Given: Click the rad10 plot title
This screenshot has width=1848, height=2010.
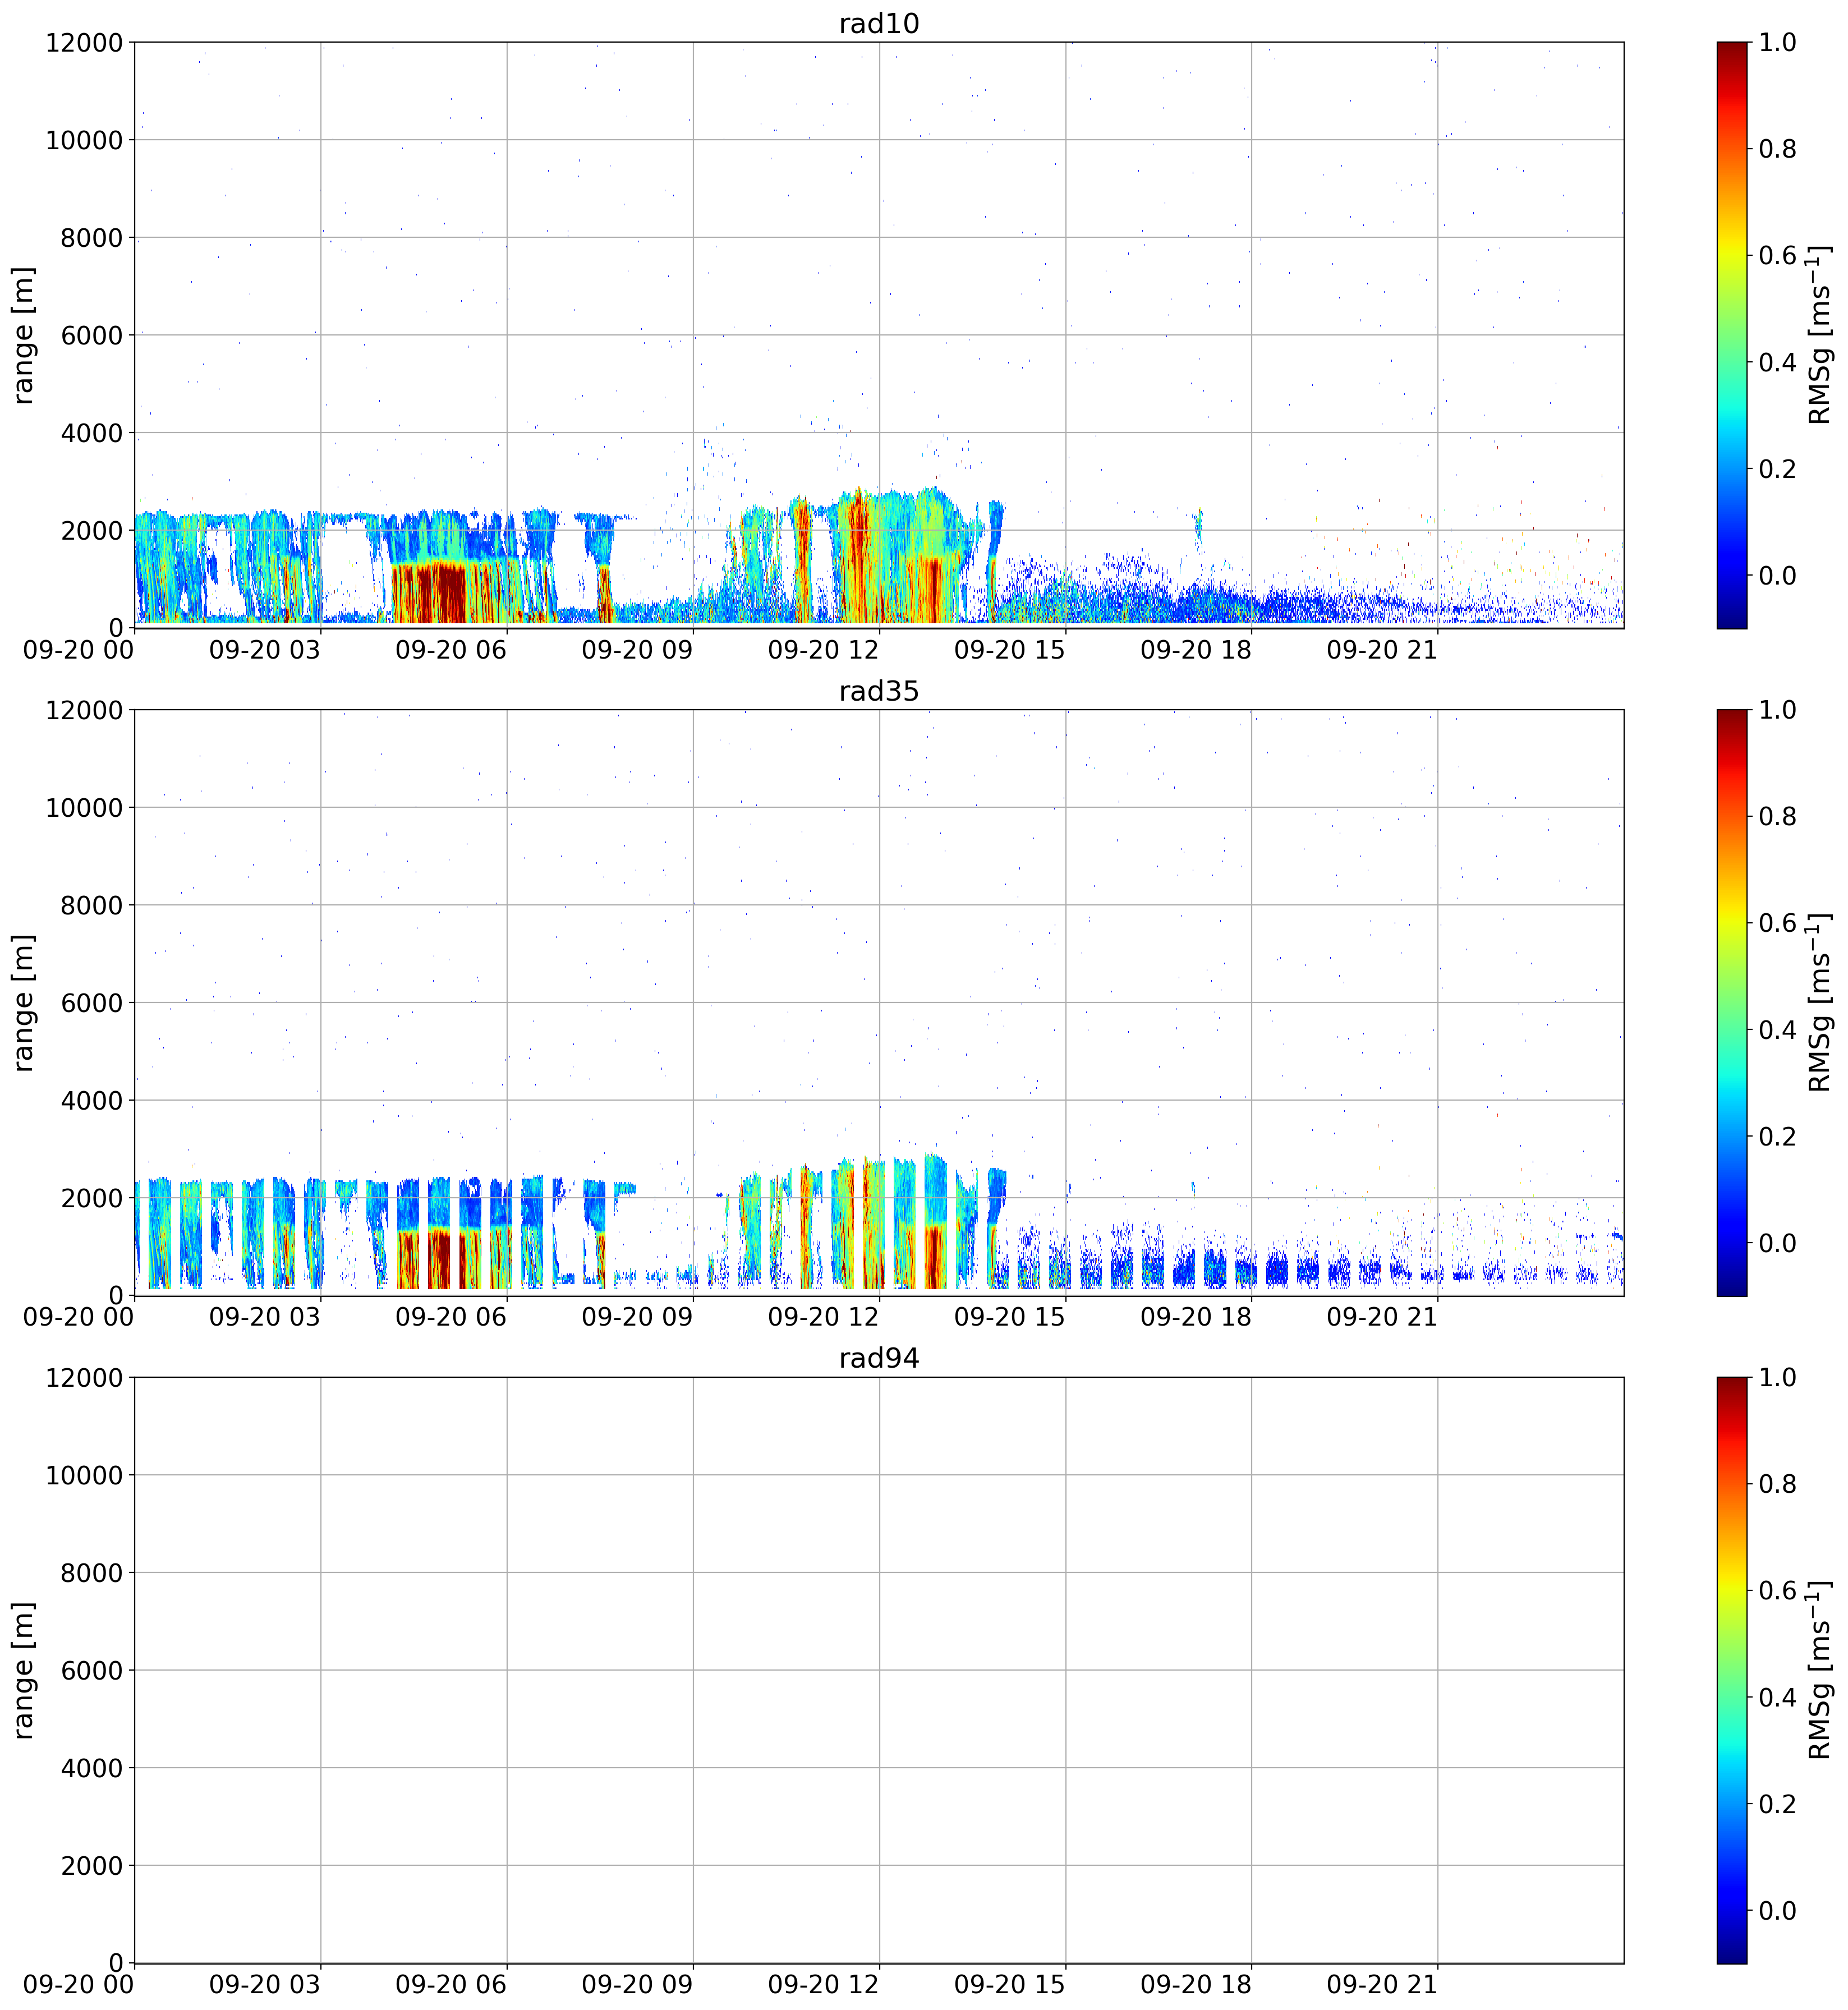Looking at the screenshot, I should pos(878,24).
